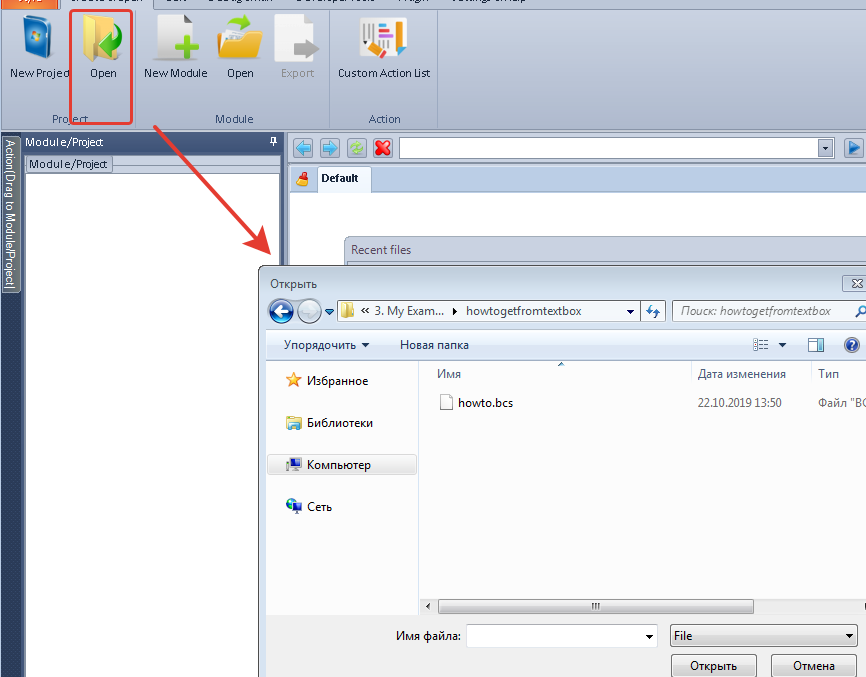This screenshot has width=866, height=677.
Task: Create a New Module
Action: click(x=176, y=47)
